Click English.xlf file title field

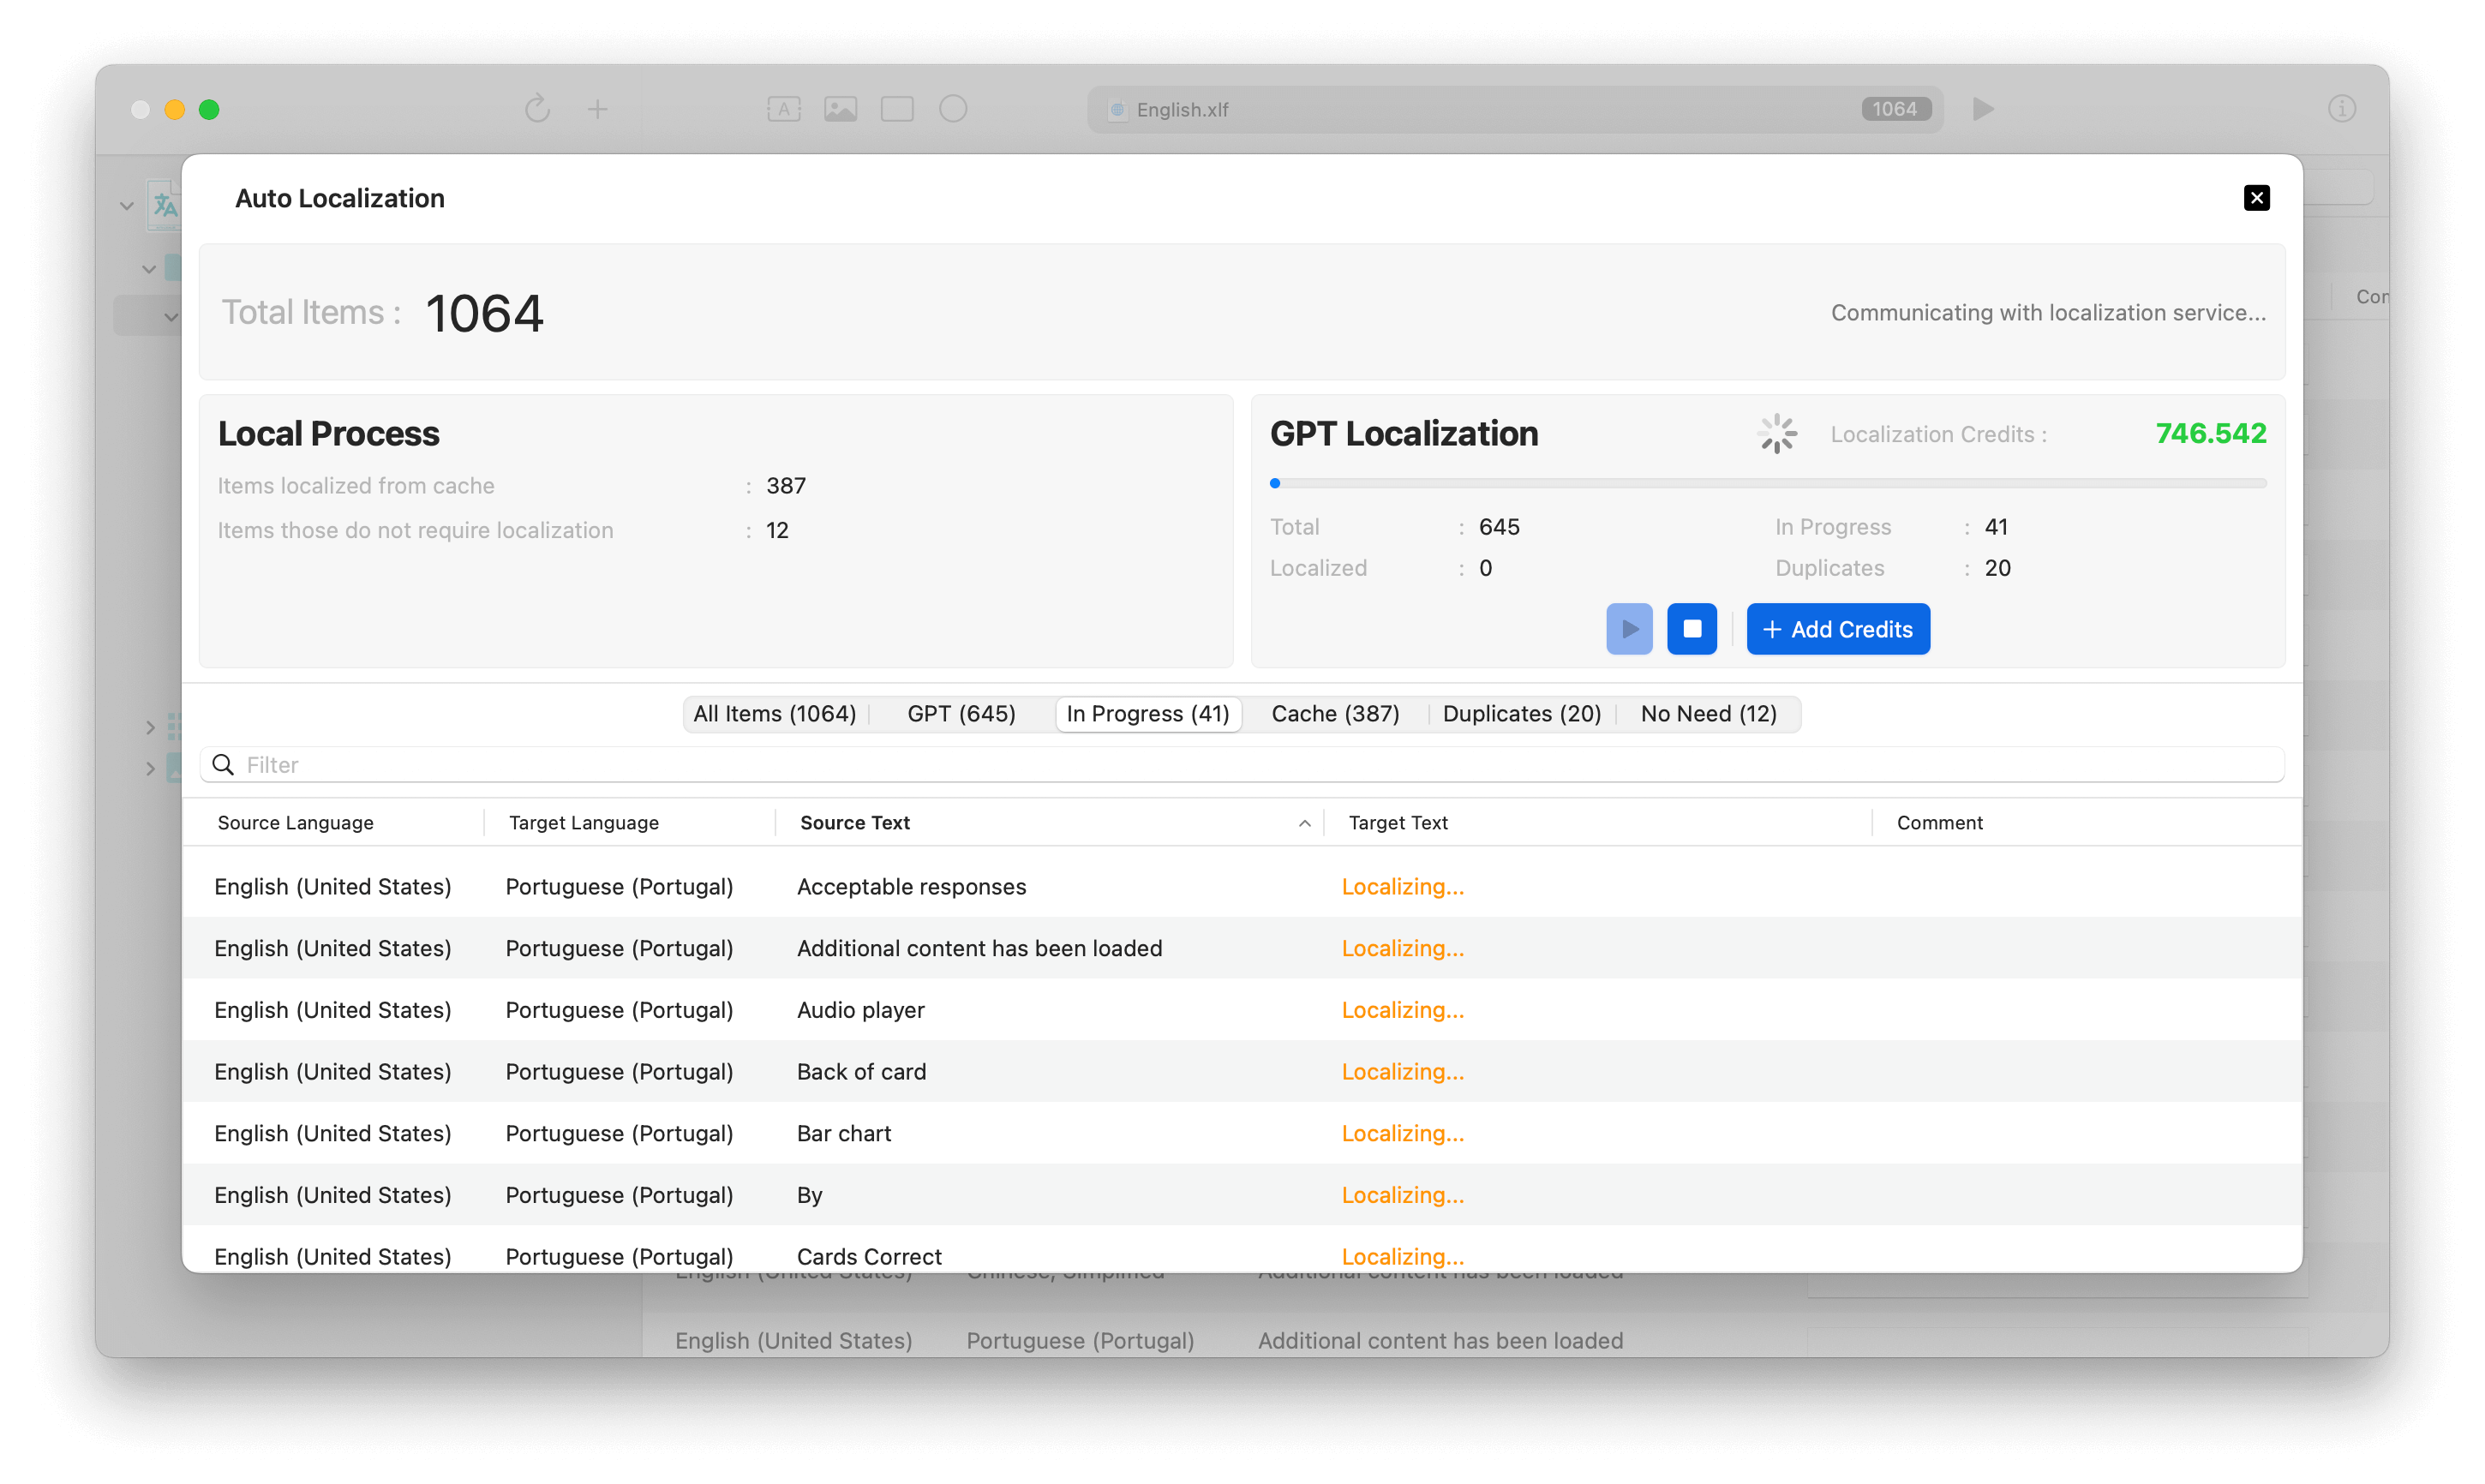tap(1515, 109)
